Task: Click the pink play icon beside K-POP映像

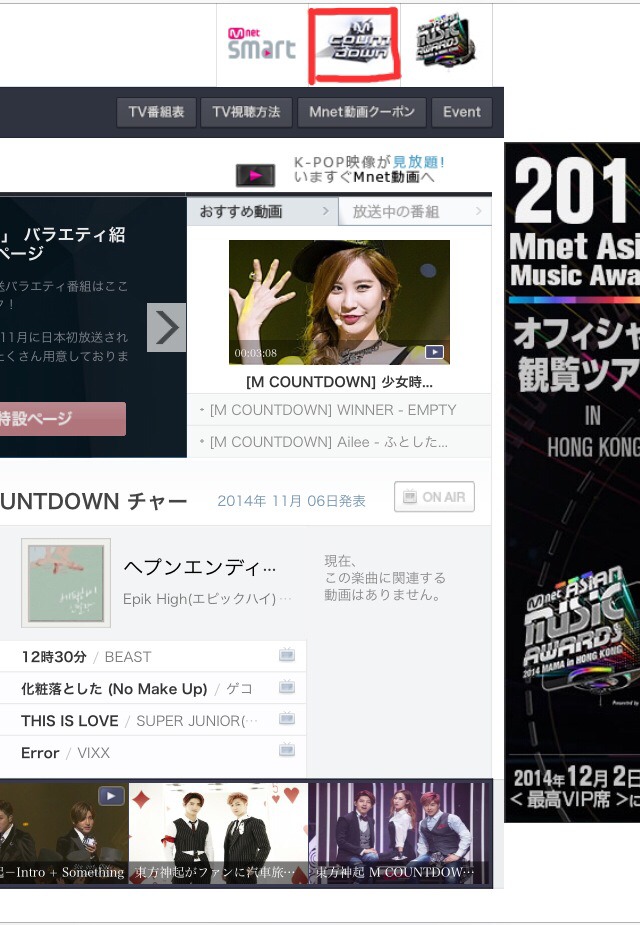Action: pyautogui.click(x=255, y=175)
